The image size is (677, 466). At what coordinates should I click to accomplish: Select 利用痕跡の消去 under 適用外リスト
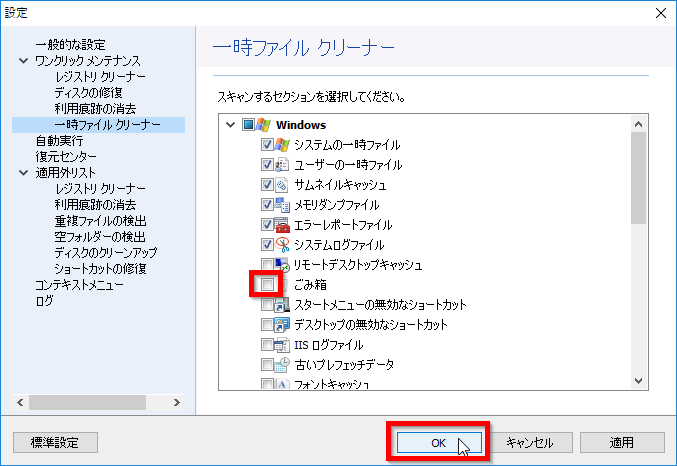[95, 205]
